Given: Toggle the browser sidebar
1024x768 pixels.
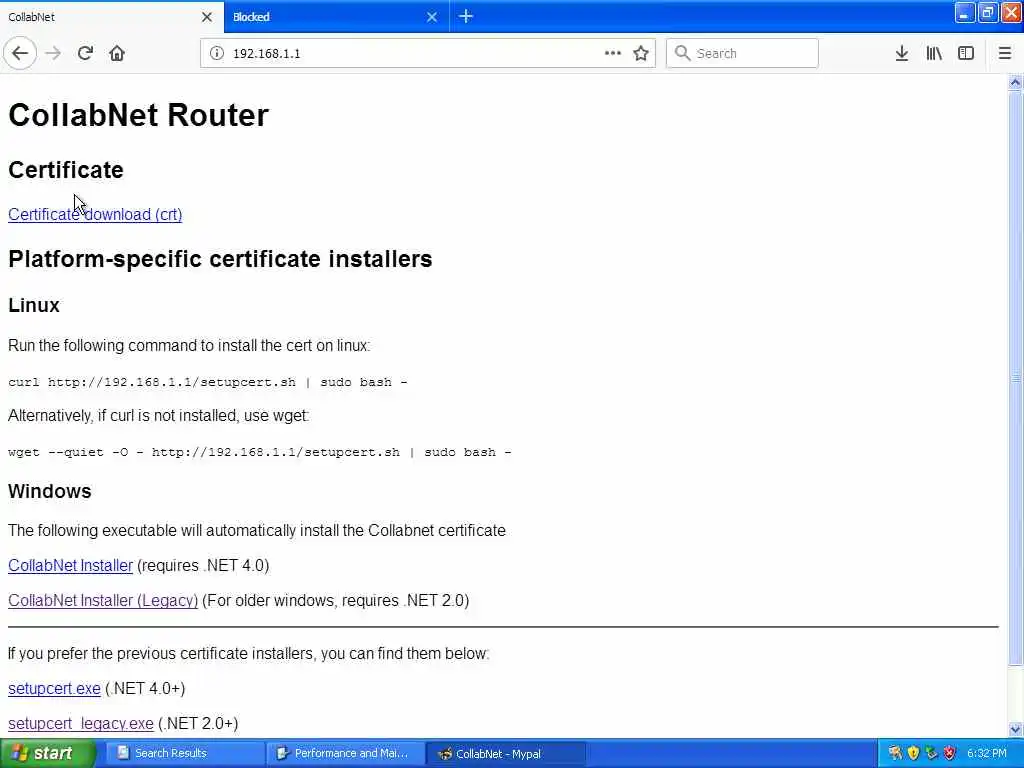Looking at the screenshot, I should click(966, 54).
